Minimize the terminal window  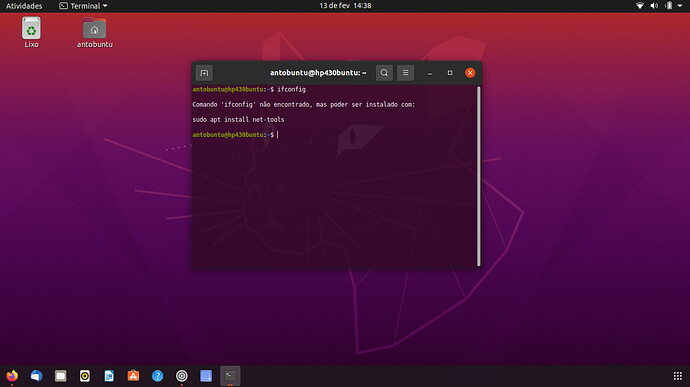430,73
